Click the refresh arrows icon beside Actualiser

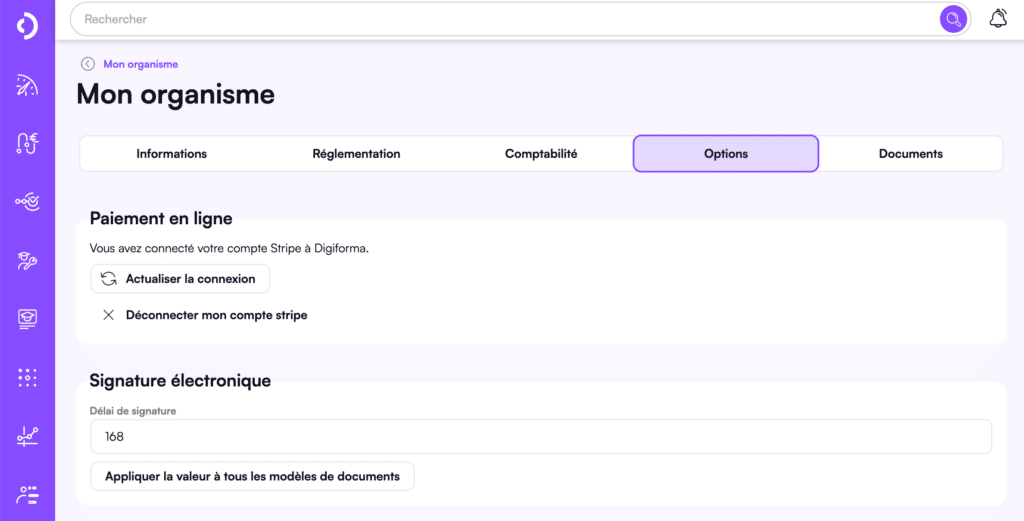[x=108, y=279]
